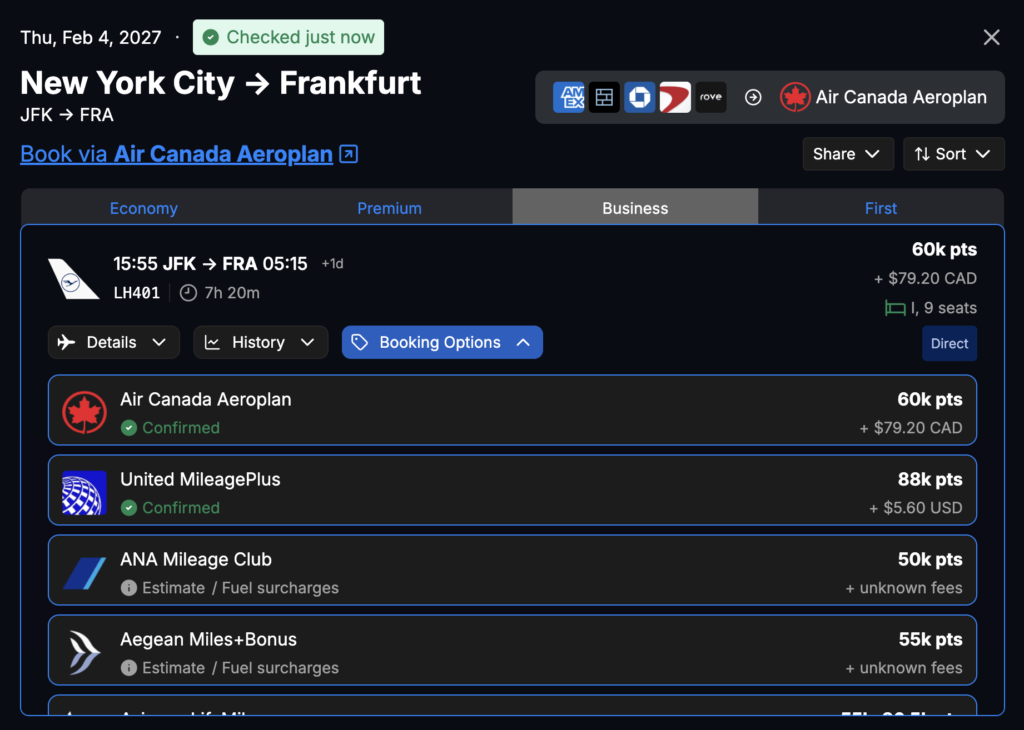The image size is (1024, 730).
Task: Select the Air Canada Aeroplan 60k pts option
Action: (x=512, y=410)
